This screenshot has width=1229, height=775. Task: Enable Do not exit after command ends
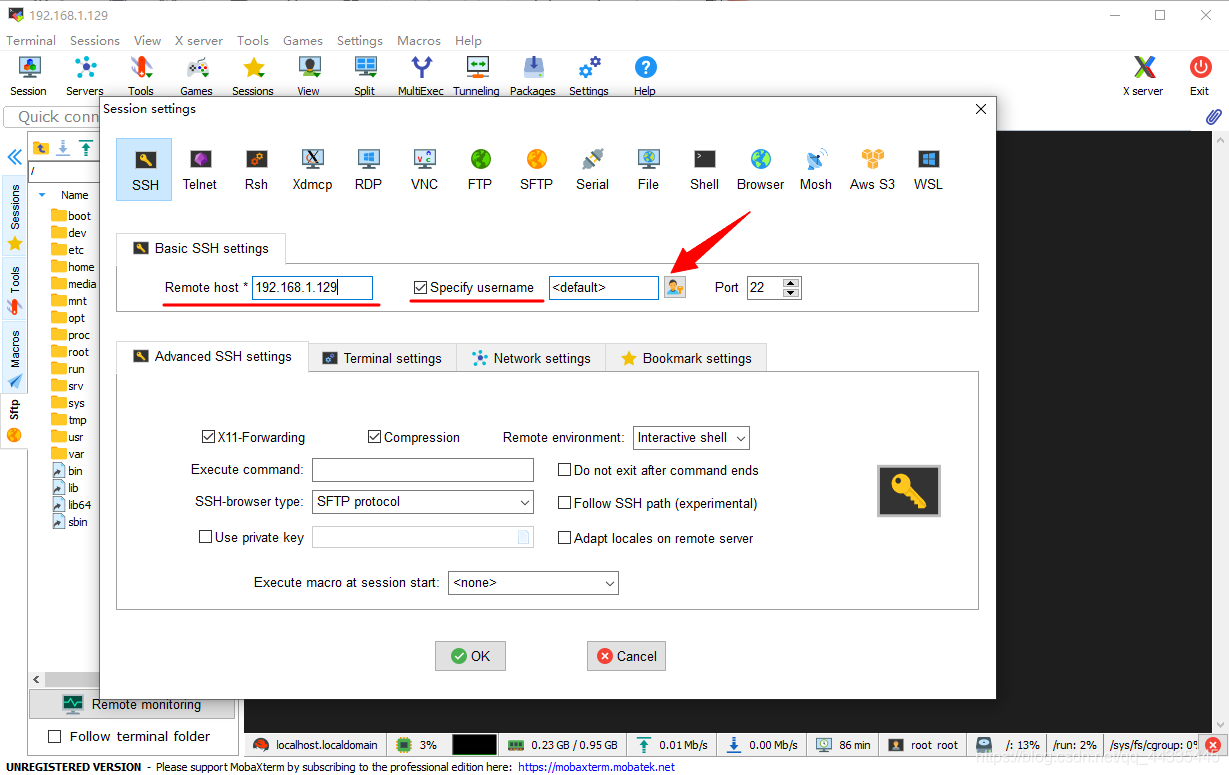(x=564, y=470)
